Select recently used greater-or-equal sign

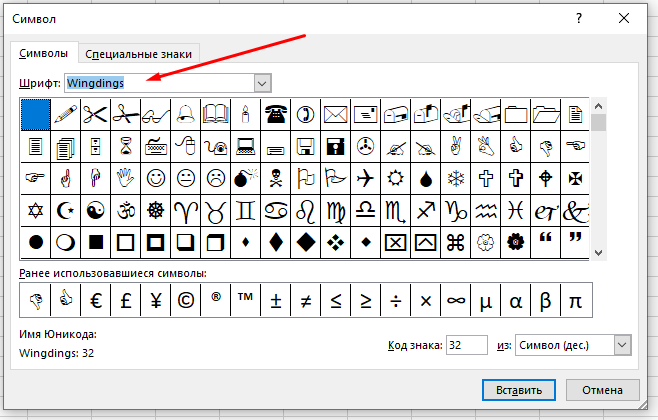pyautogui.click(x=366, y=300)
